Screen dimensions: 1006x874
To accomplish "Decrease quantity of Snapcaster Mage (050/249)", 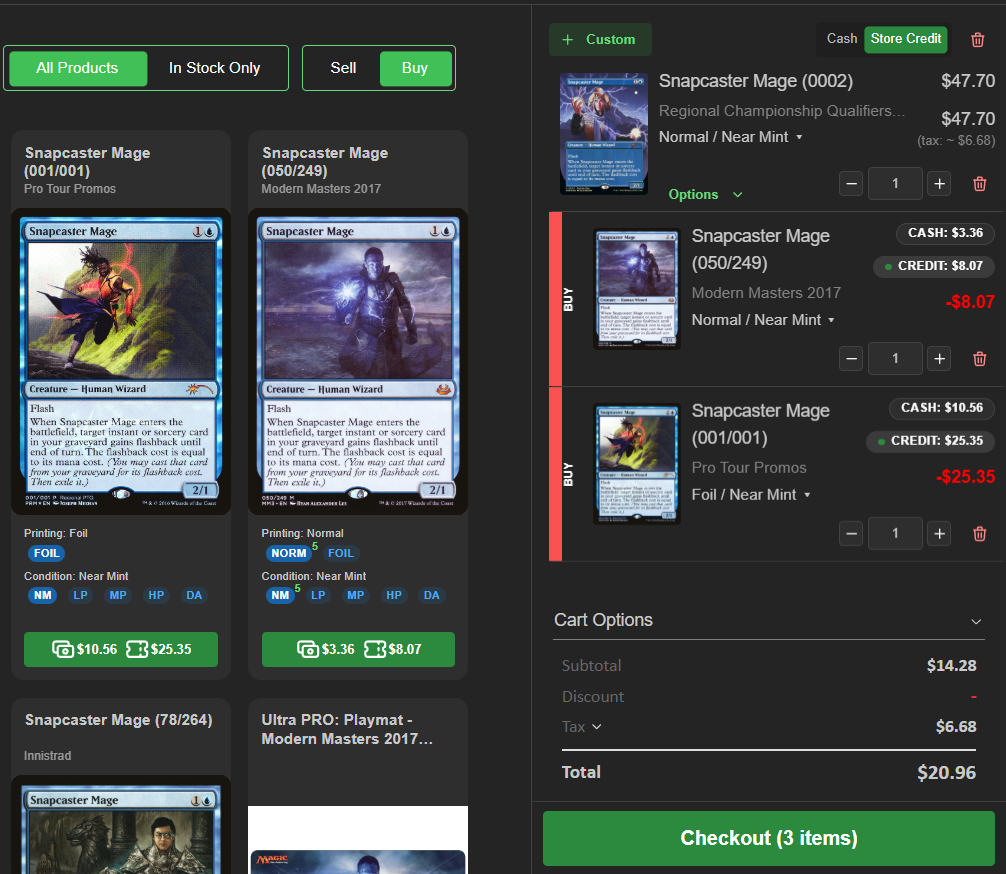I will coord(851,359).
